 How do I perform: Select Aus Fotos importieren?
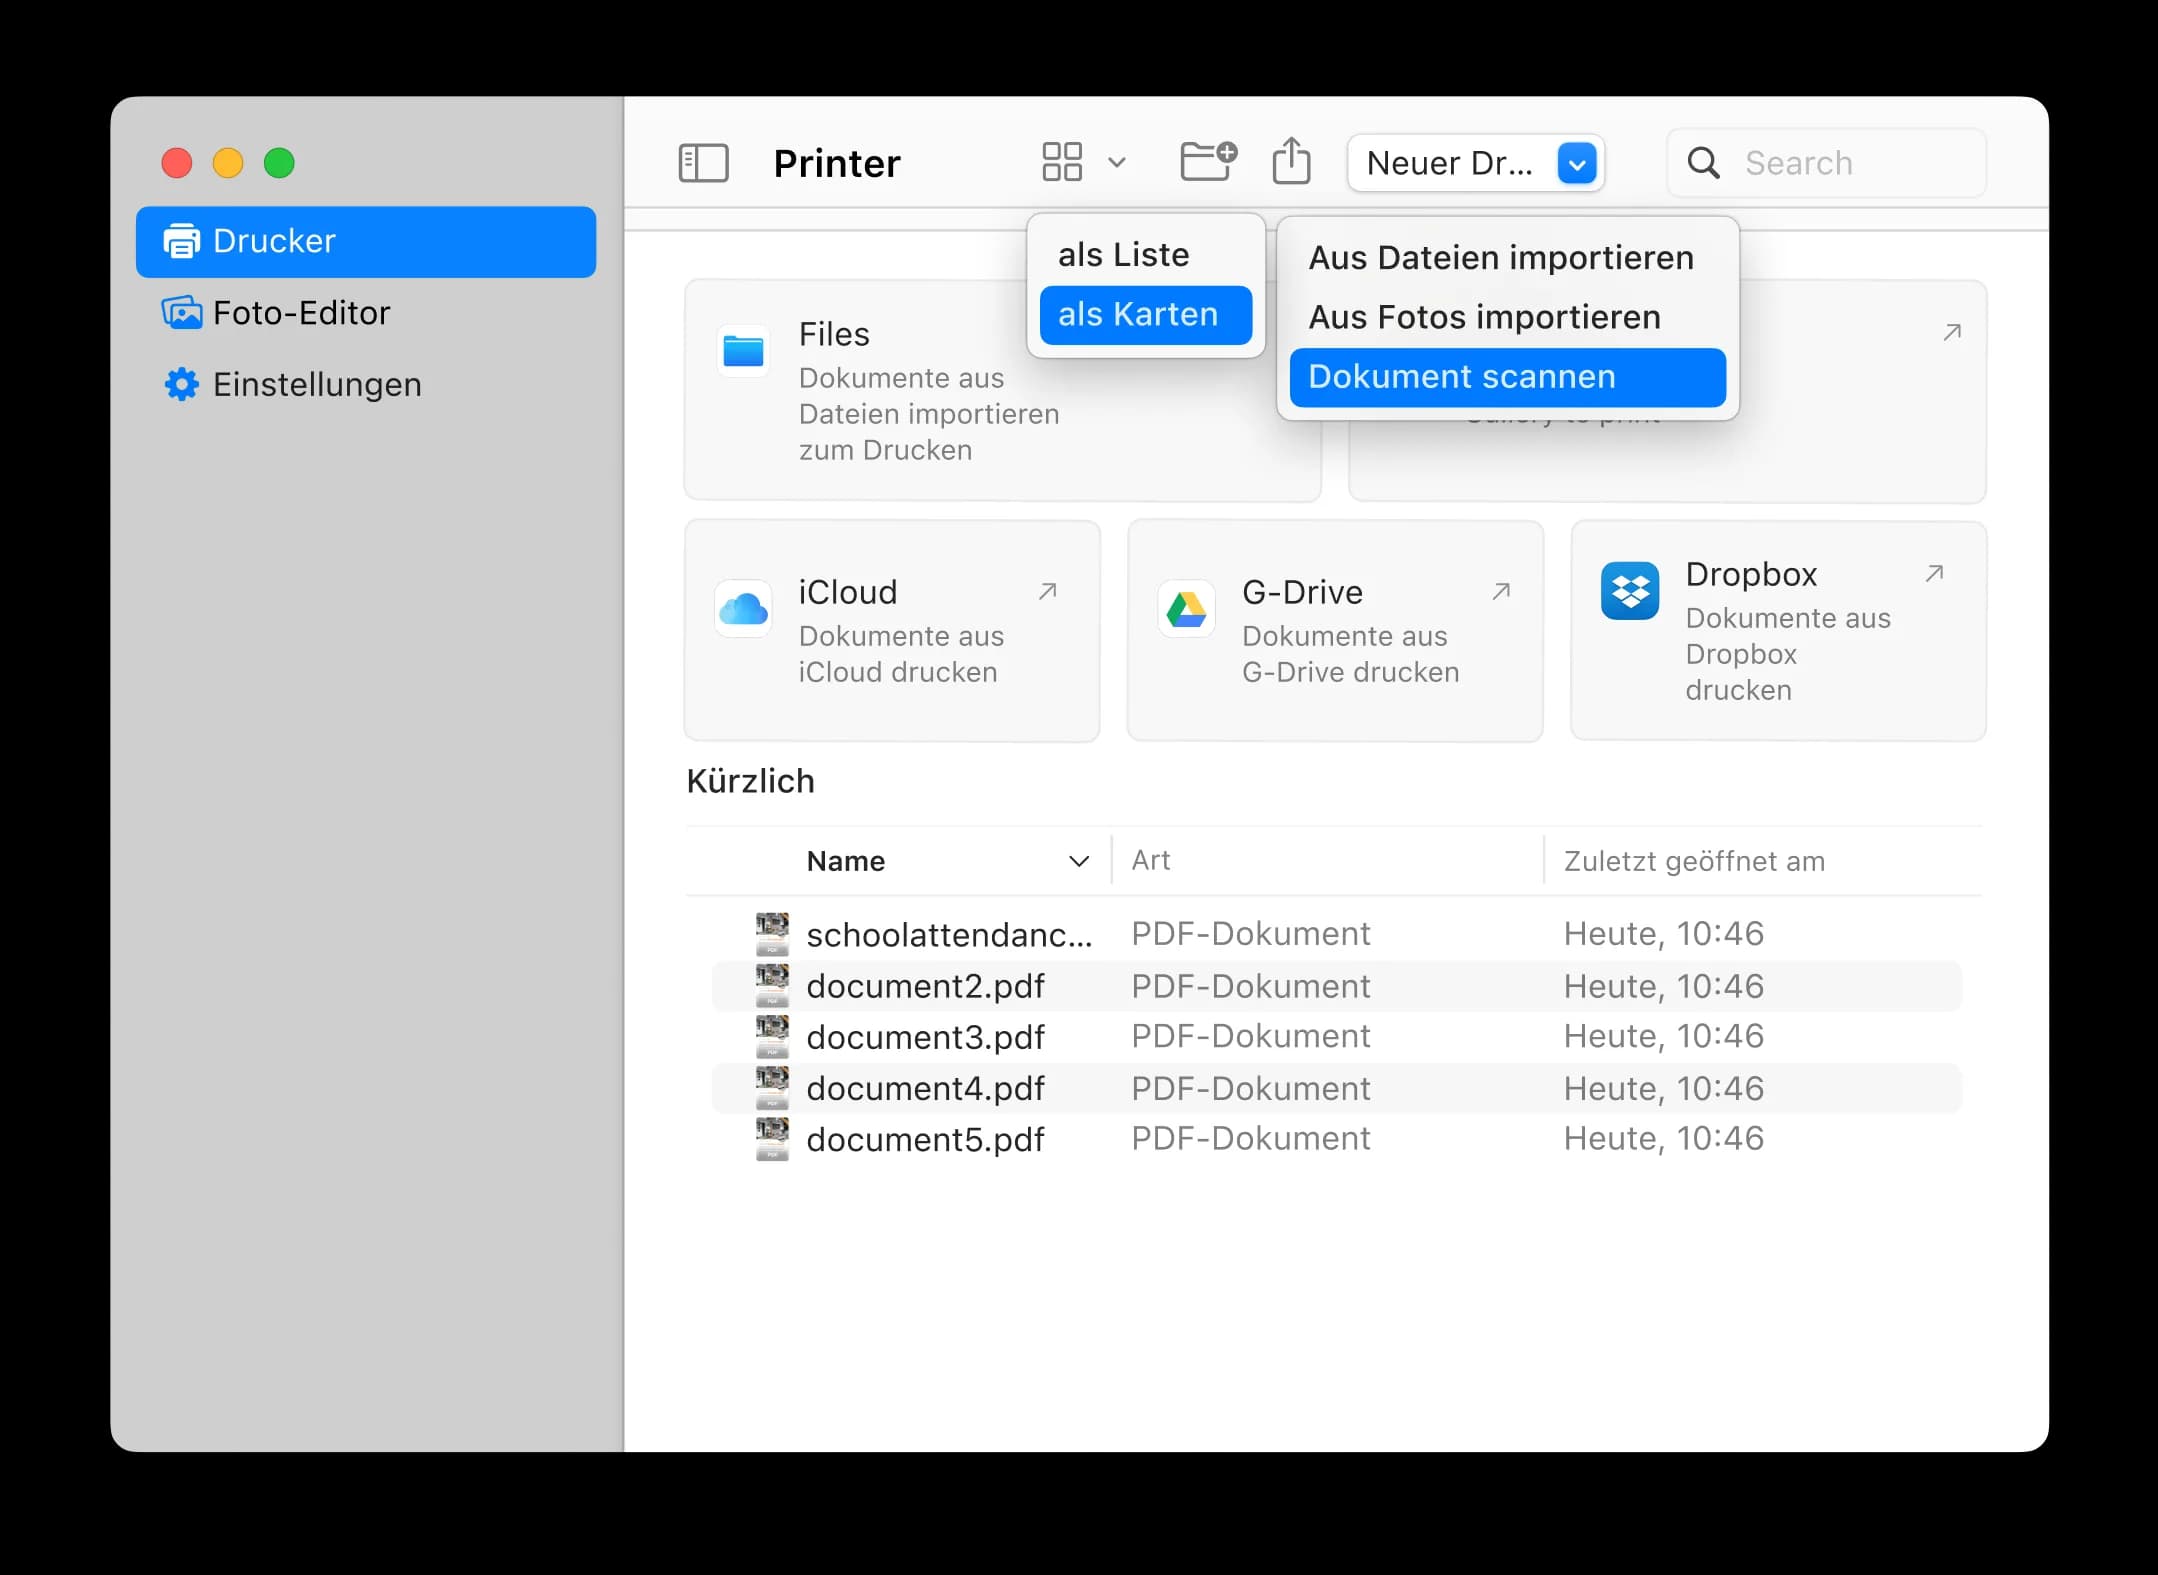coord(1507,318)
